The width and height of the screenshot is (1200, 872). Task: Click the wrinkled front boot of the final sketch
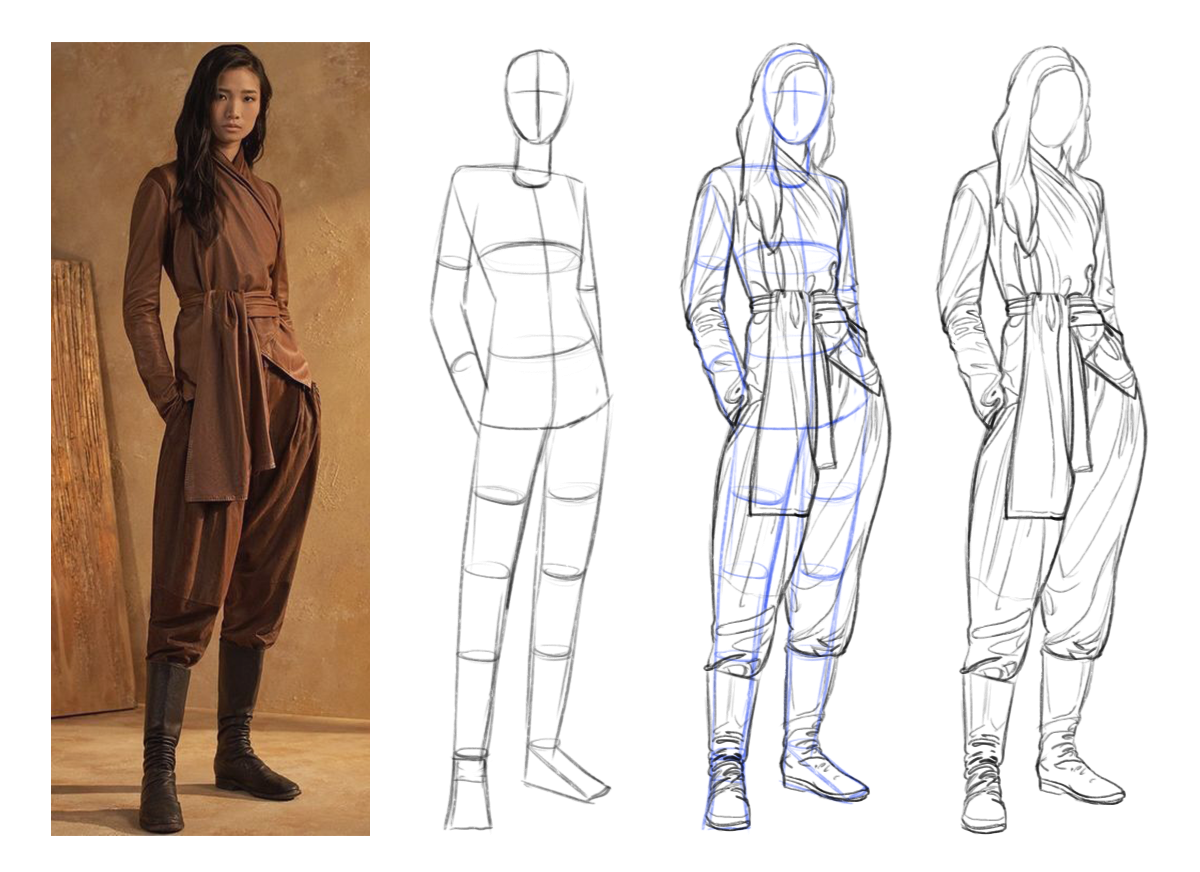pyautogui.click(x=985, y=770)
